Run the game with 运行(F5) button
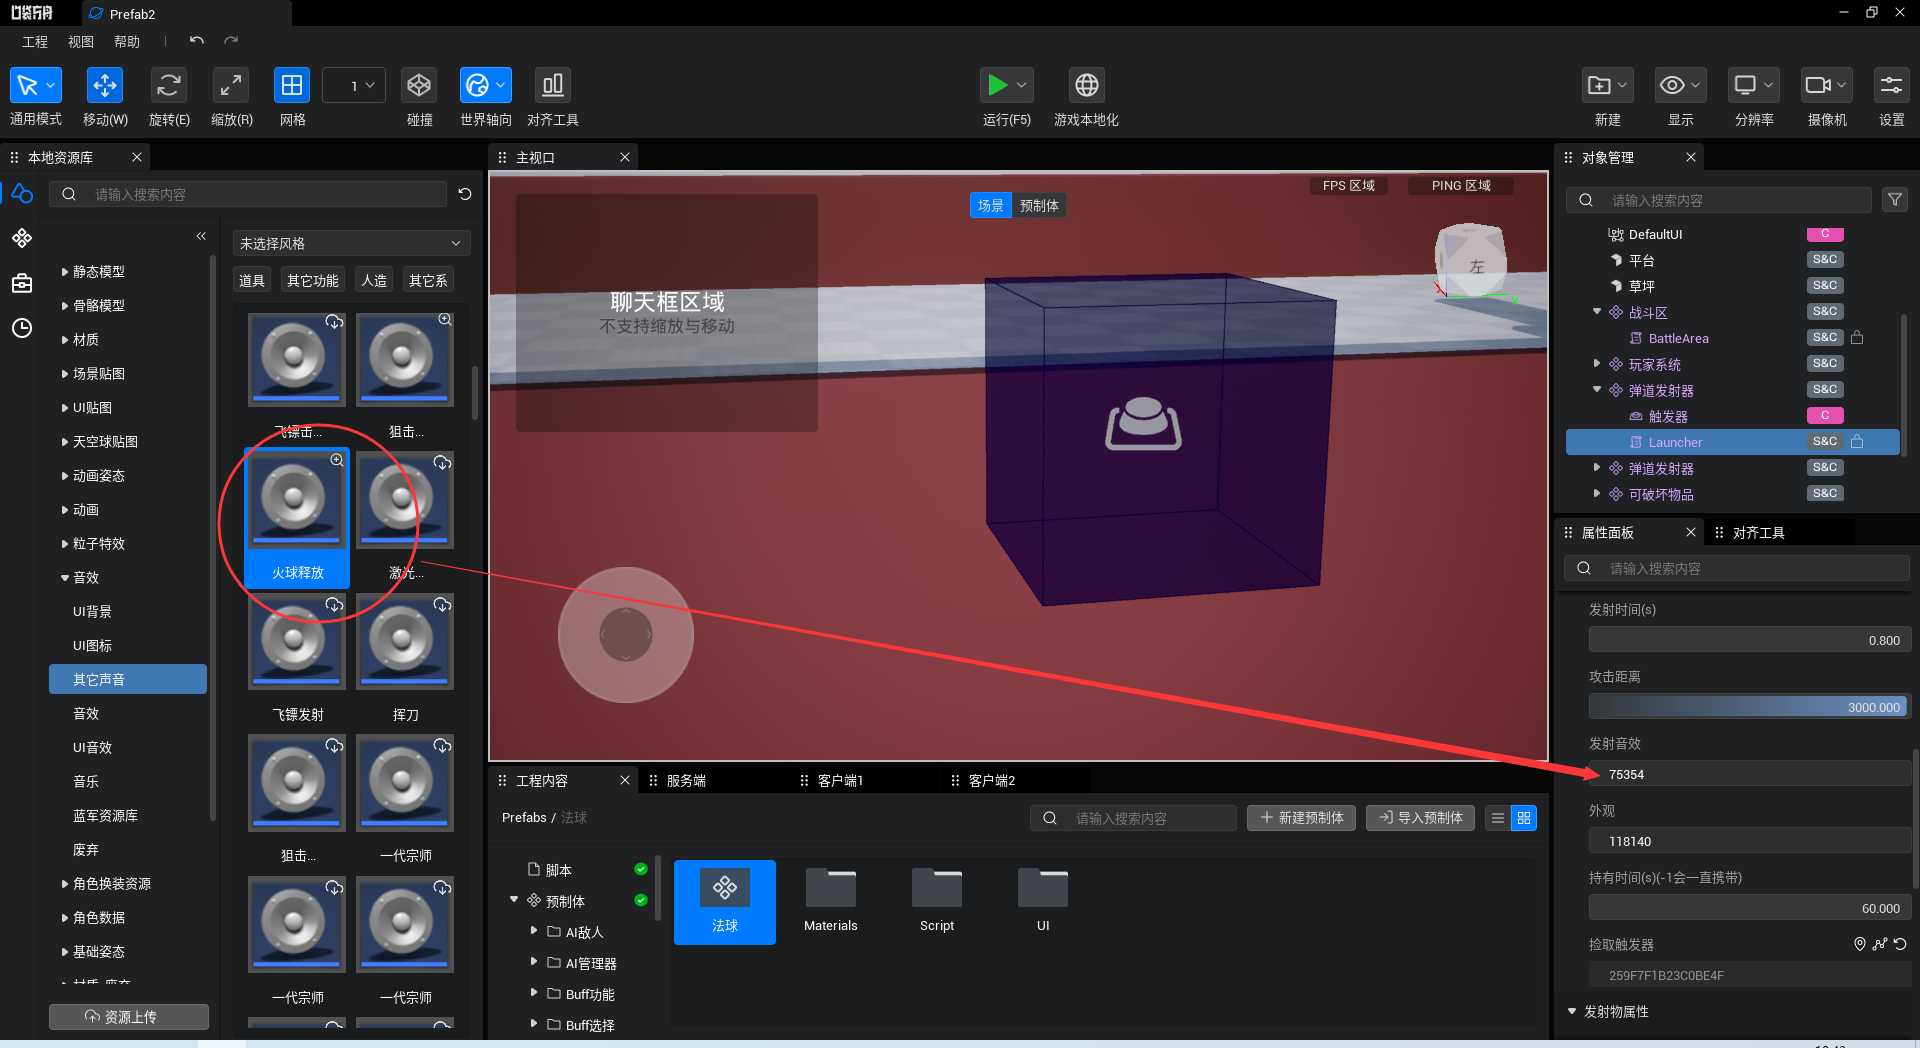The image size is (1920, 1048). 997,86
